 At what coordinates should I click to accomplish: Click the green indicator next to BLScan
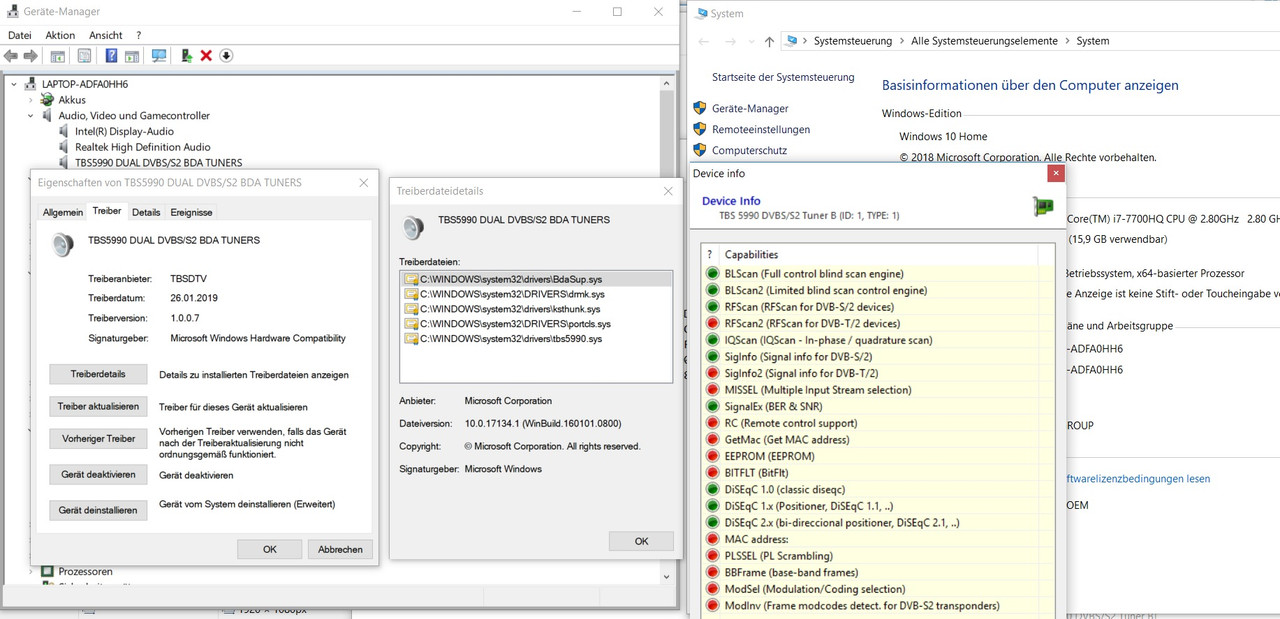tap(713, 274)
